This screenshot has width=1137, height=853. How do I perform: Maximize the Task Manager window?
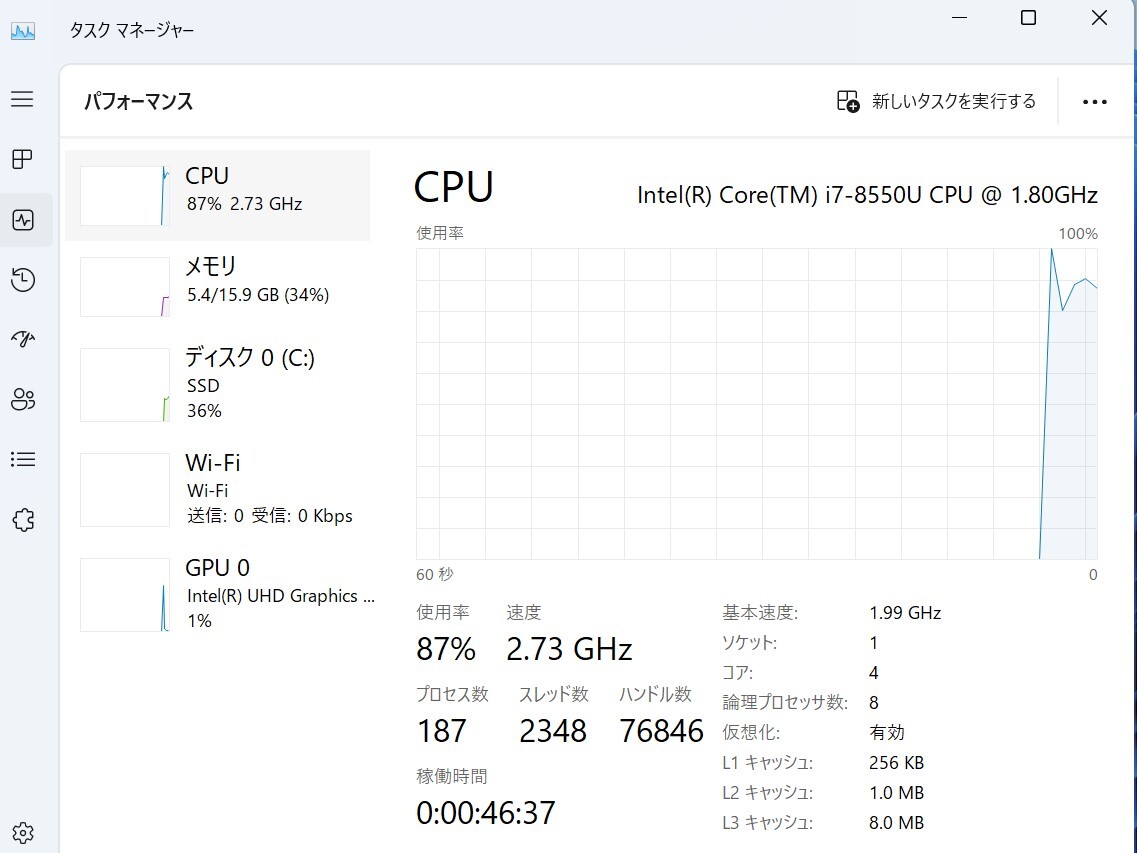coord(1028,18)
